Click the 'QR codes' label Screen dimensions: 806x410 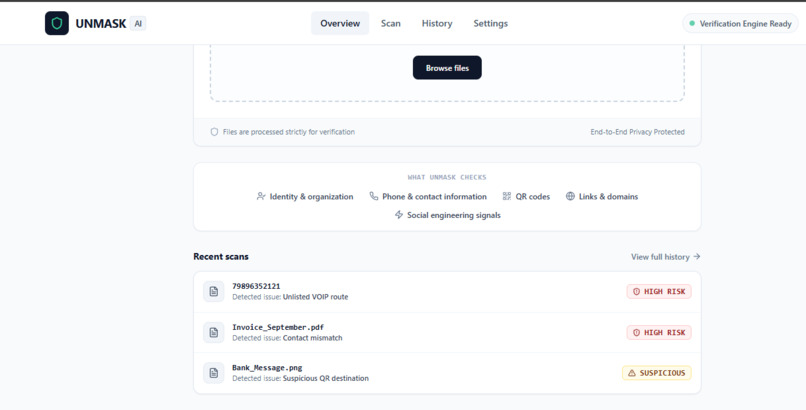533,197
